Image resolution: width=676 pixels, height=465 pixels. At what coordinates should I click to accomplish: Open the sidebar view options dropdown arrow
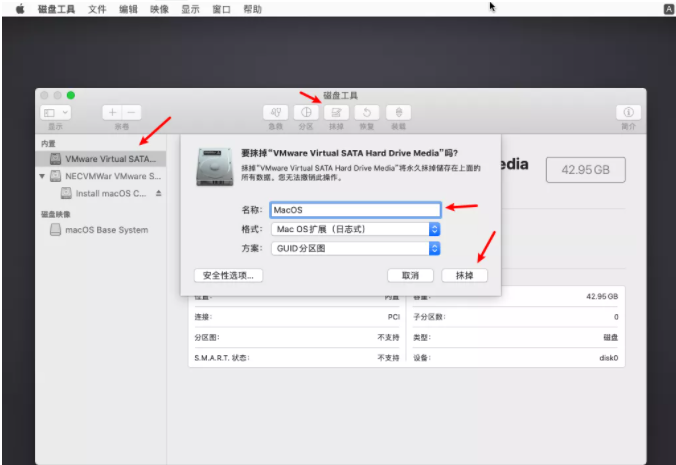(65, 112)
